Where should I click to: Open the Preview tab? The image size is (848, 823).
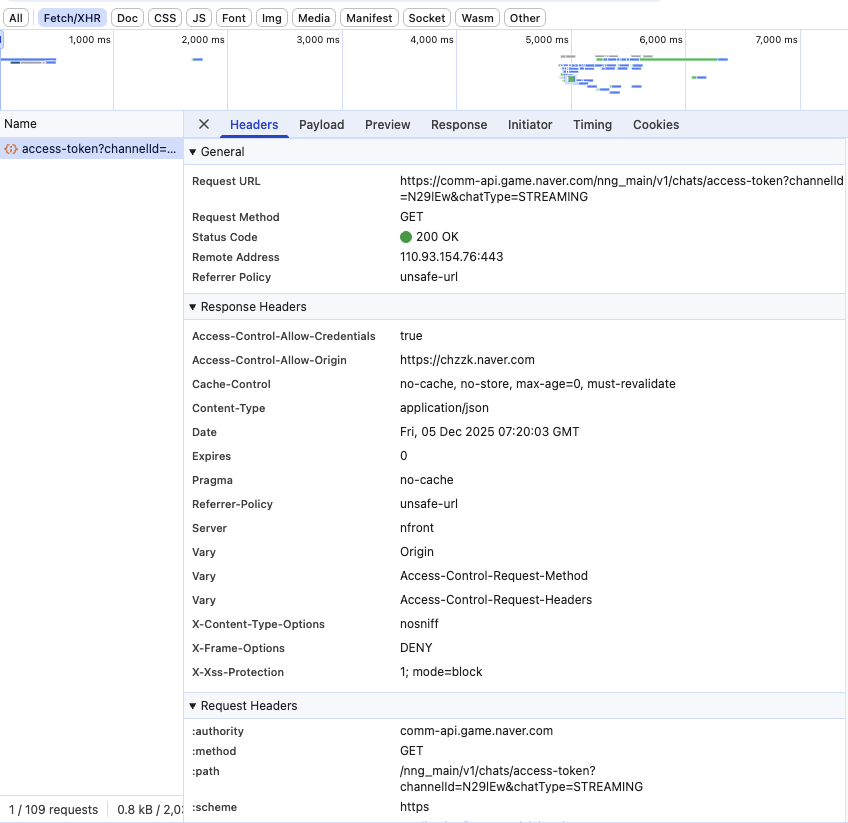pos(387,125)
